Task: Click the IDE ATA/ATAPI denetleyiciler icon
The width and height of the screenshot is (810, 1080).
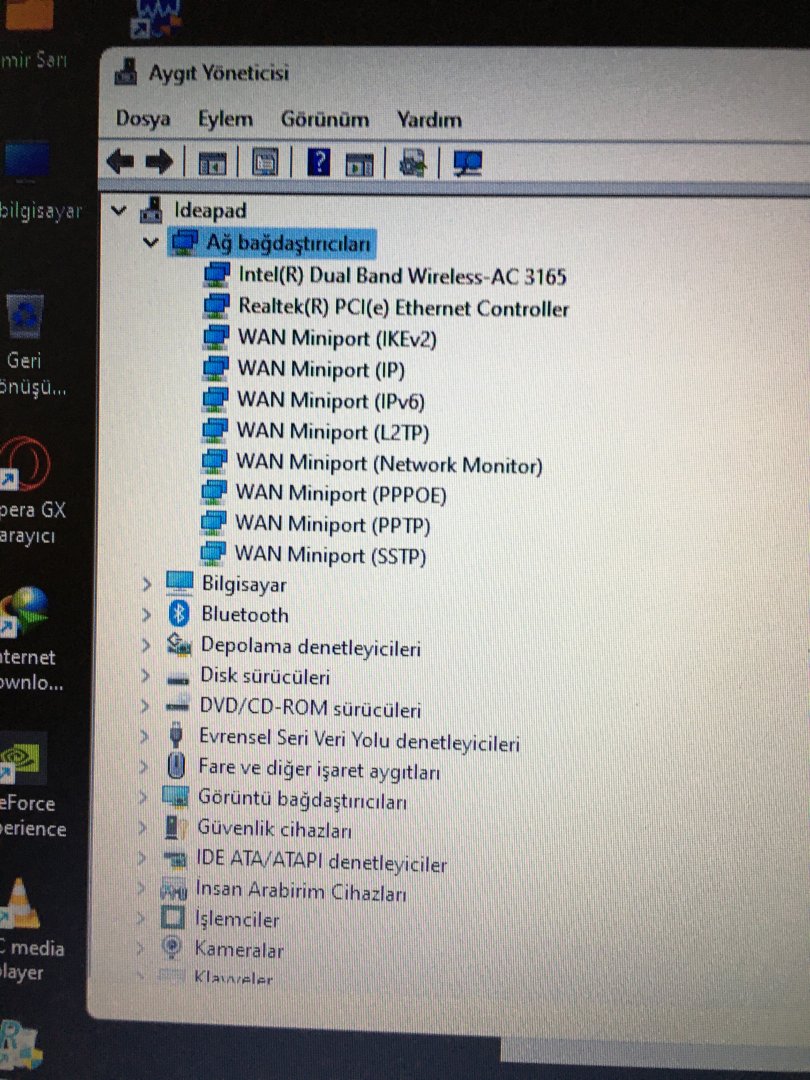Action: tap(174, 859)
